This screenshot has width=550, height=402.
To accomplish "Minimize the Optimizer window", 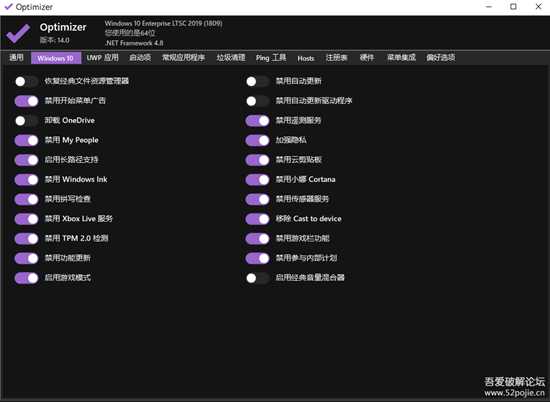I will point(489,7).
